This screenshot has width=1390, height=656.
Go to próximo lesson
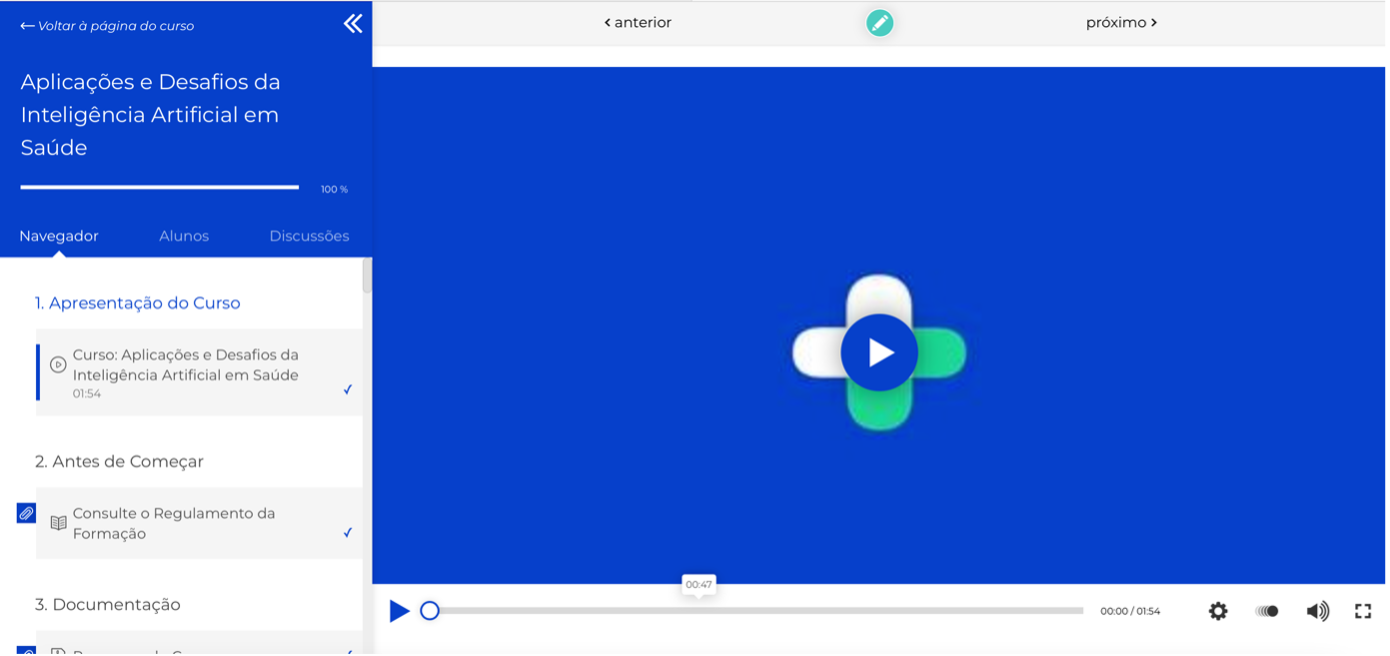tap(1120, 23)
